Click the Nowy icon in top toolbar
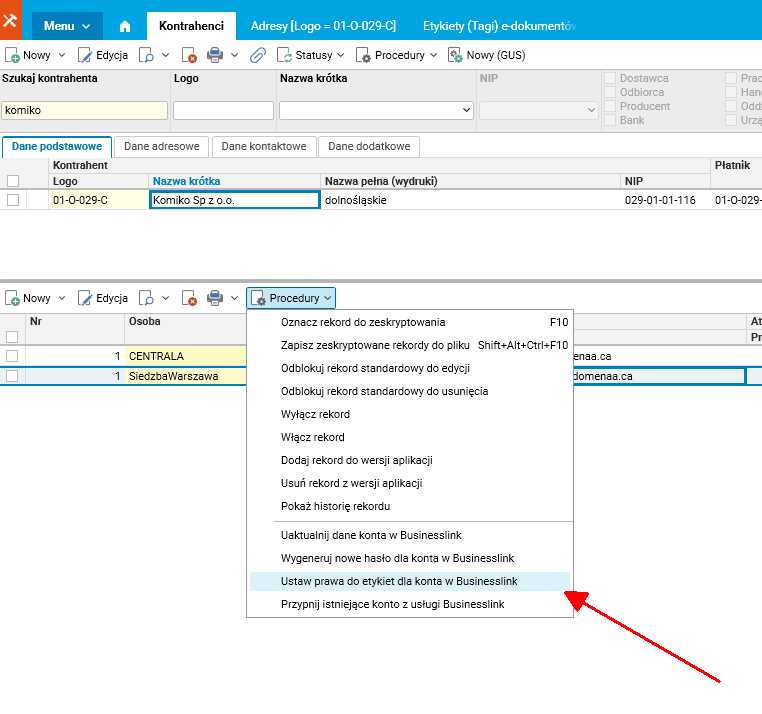 (12, 55)
